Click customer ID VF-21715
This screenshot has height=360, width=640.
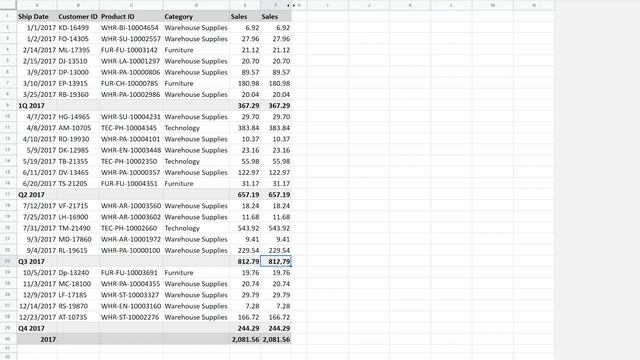[x=73, y=206]
